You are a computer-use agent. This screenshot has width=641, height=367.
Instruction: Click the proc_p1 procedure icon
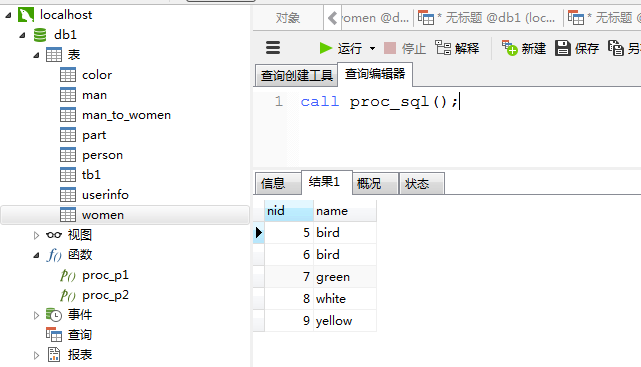(x=68, y=275)
